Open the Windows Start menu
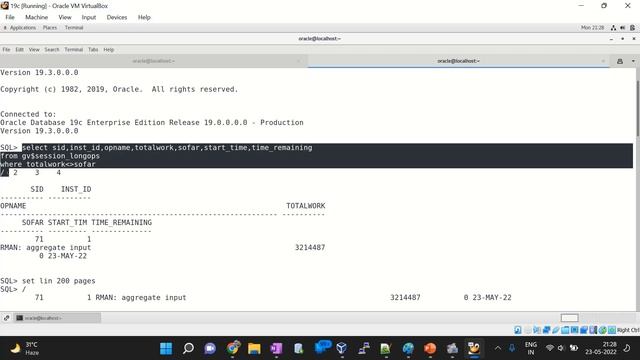Image resolution: width=640 pixels, height=360 pixels. [x=166, y=348]
